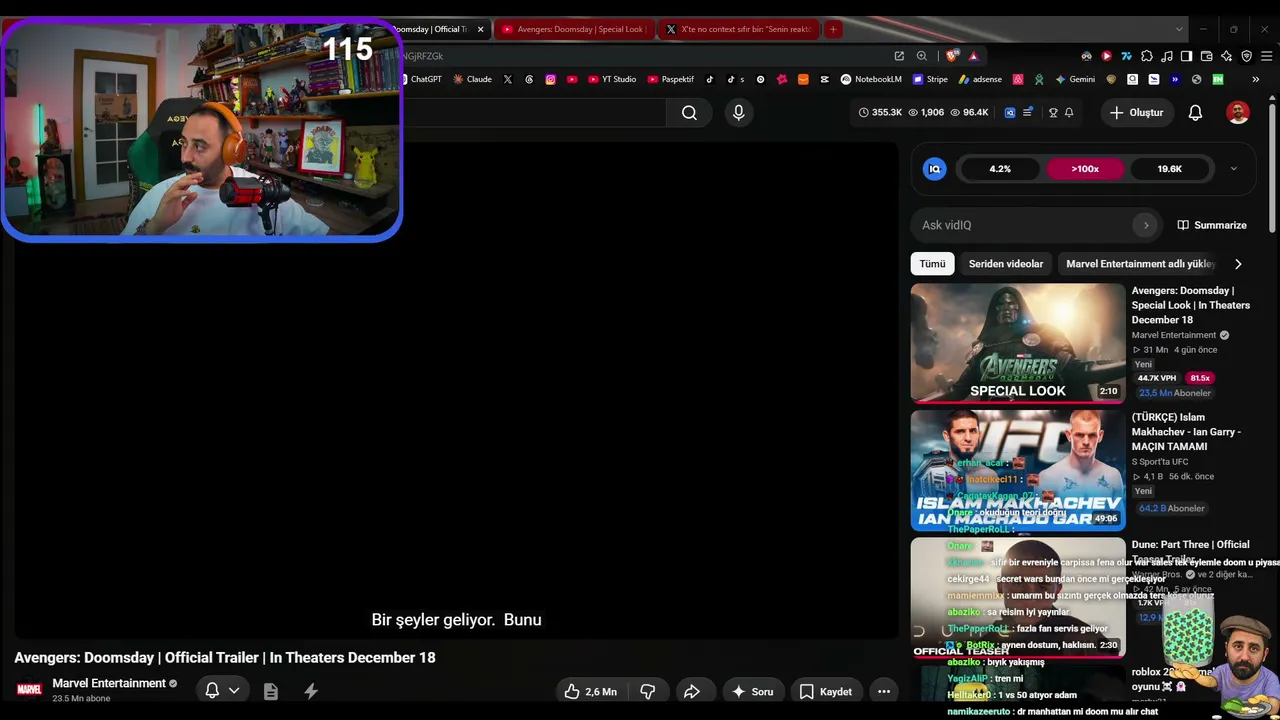Open the browser hamburger menu
Viewport: 1280px width, 720px height.
click(x=1265, y=56)
